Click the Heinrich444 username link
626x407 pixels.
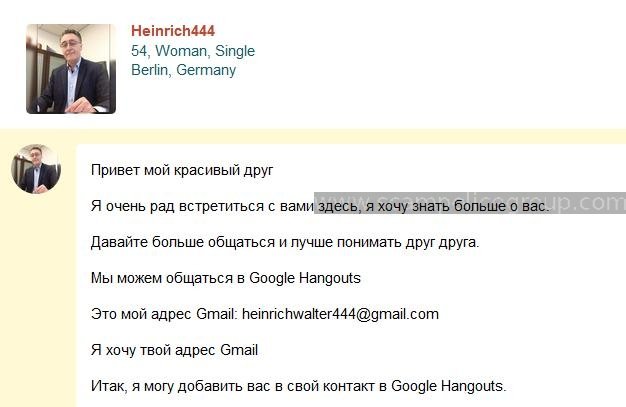[x=173, y=31]
